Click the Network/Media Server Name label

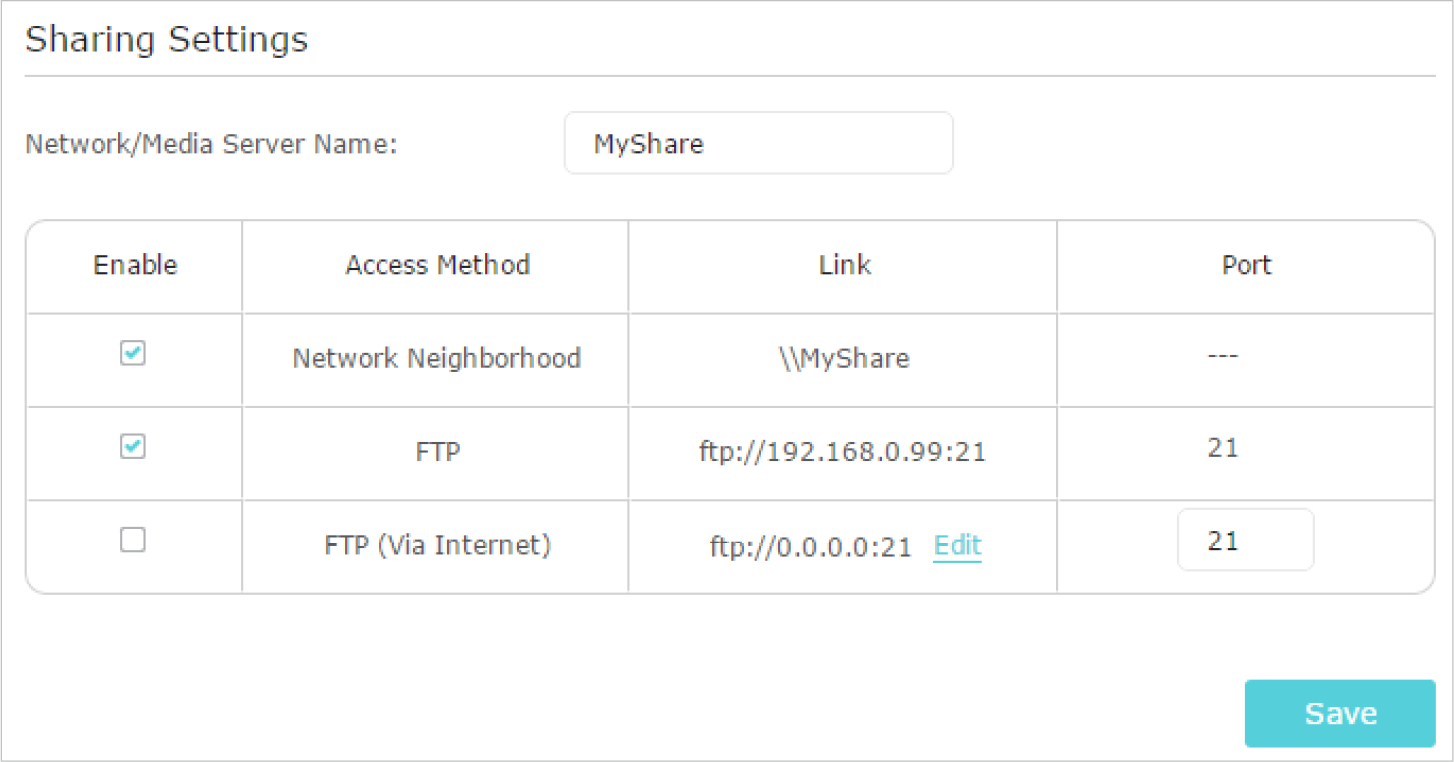pyautogui.click(x=211, y=144)
